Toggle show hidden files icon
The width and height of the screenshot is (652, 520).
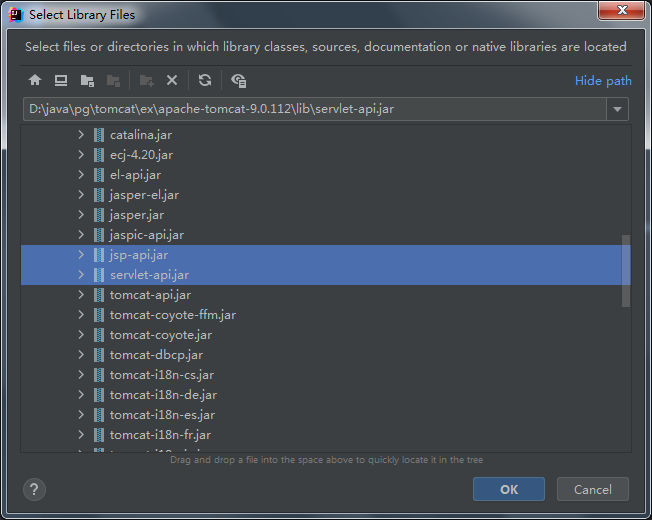click(x=239, y=80)
